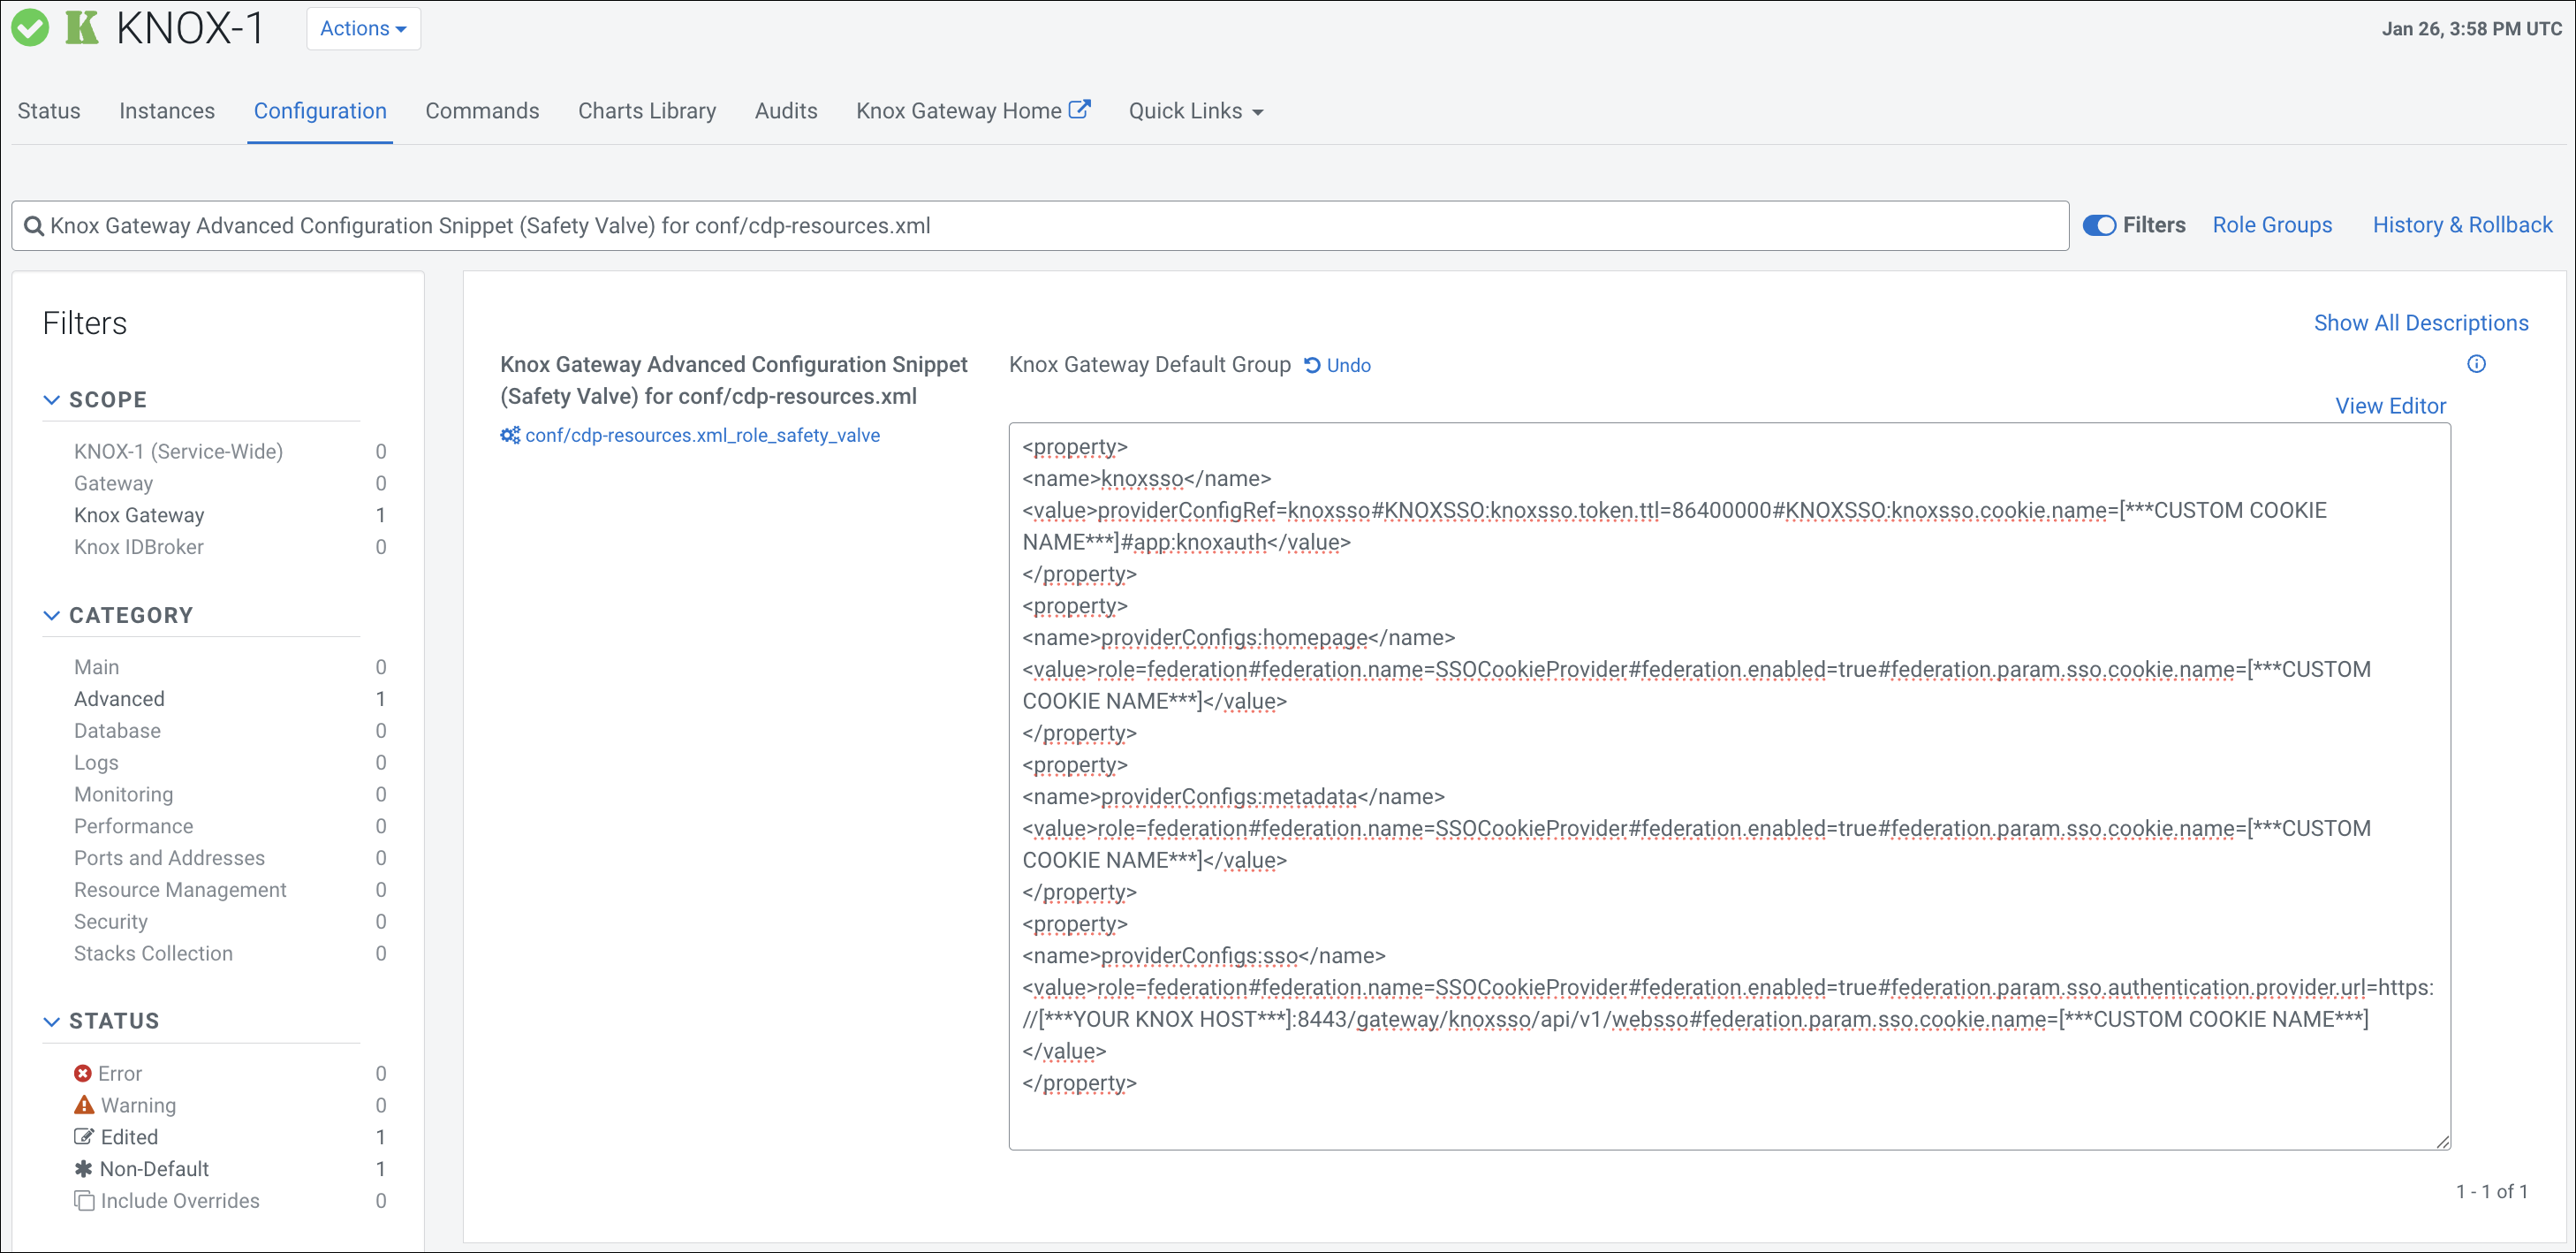The image size is (2576, 1253).
Task: Click the Undo arrow icon
Action: (1312, 365)
